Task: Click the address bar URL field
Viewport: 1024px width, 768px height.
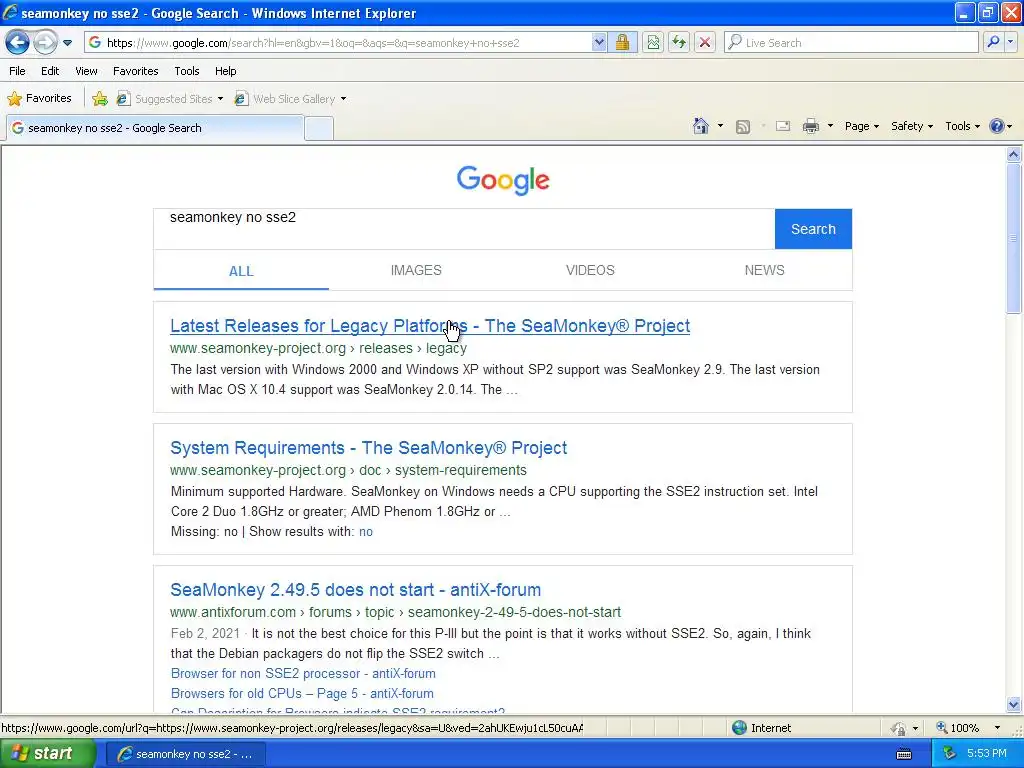Action: pos(338,43)
